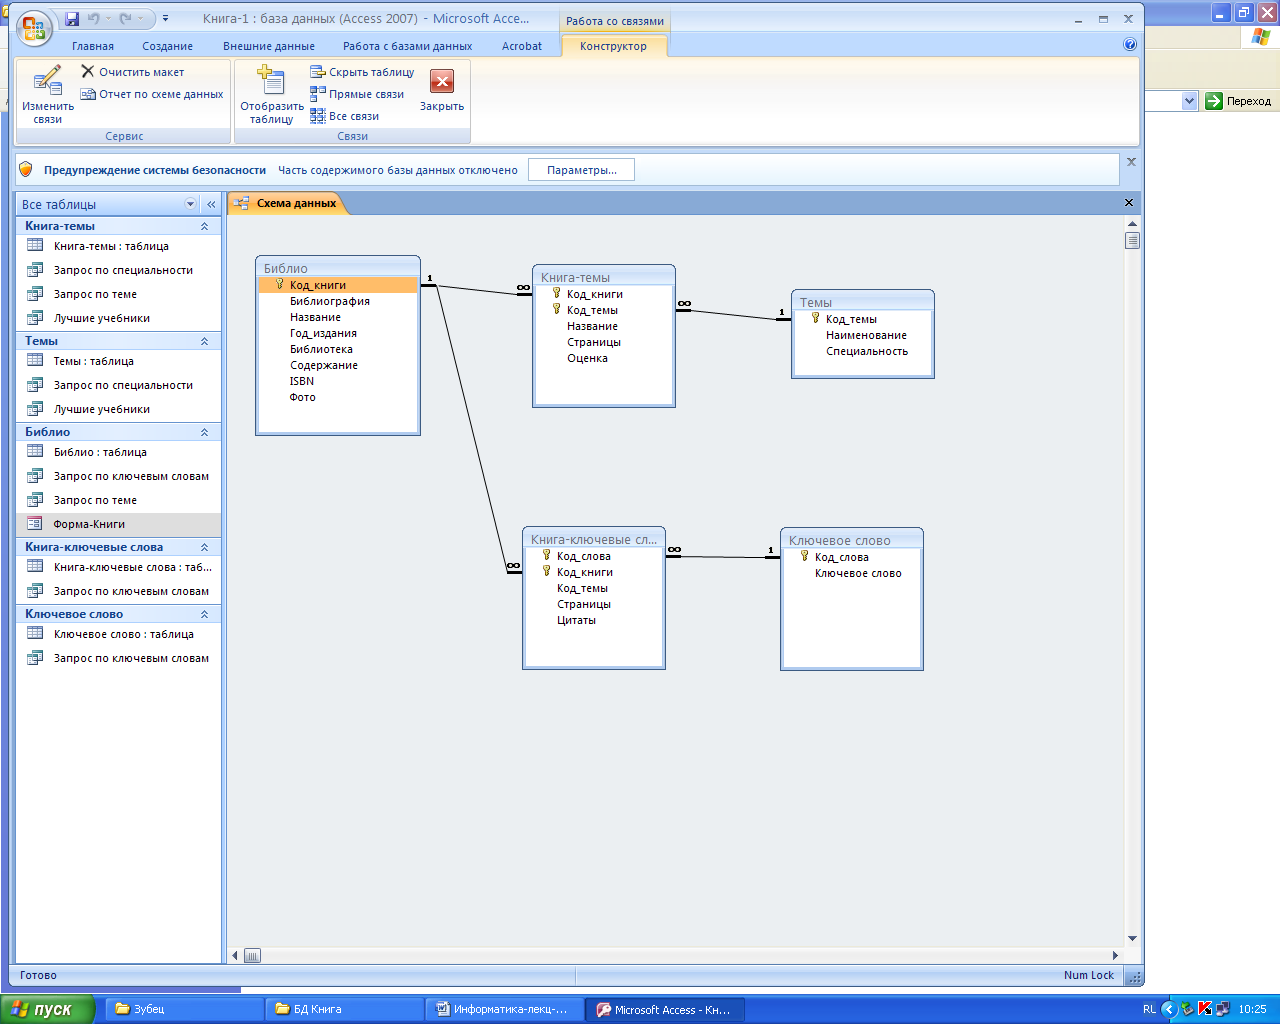The height and width of the screenshot is (1024, 1280).
Task: Select Книга-ключевые слова table item
Action: [118, 567]
